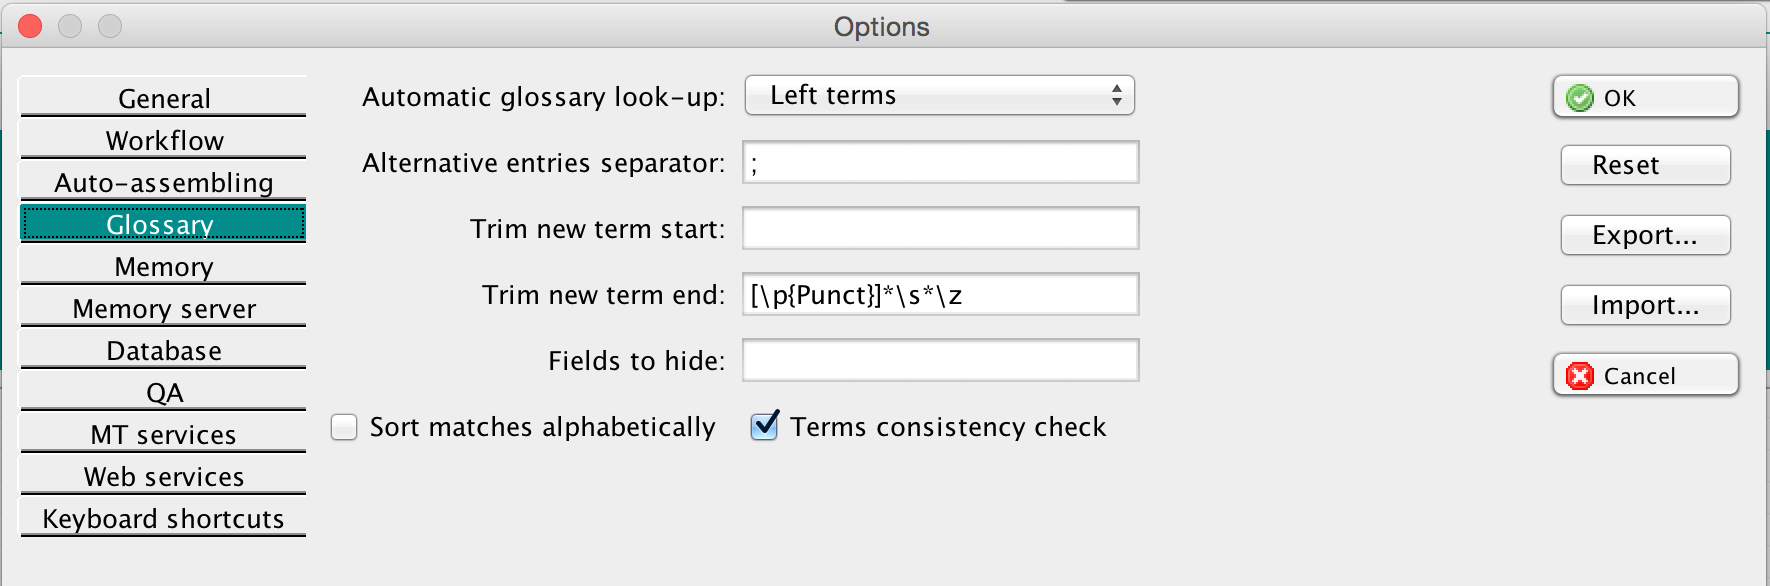
Task: Open Automatic glossary look-up dropdown
Action: [x=939, y=96]
